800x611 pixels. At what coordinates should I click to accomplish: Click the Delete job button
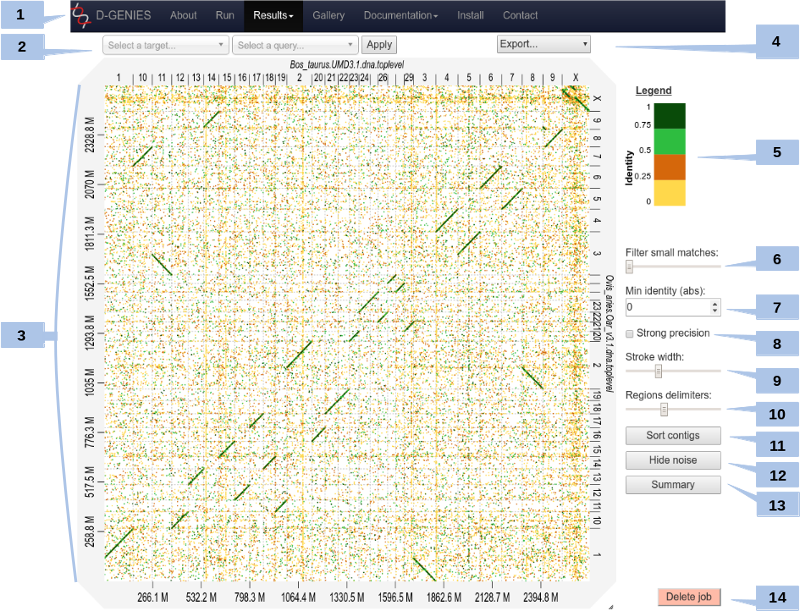coord(688,597)
